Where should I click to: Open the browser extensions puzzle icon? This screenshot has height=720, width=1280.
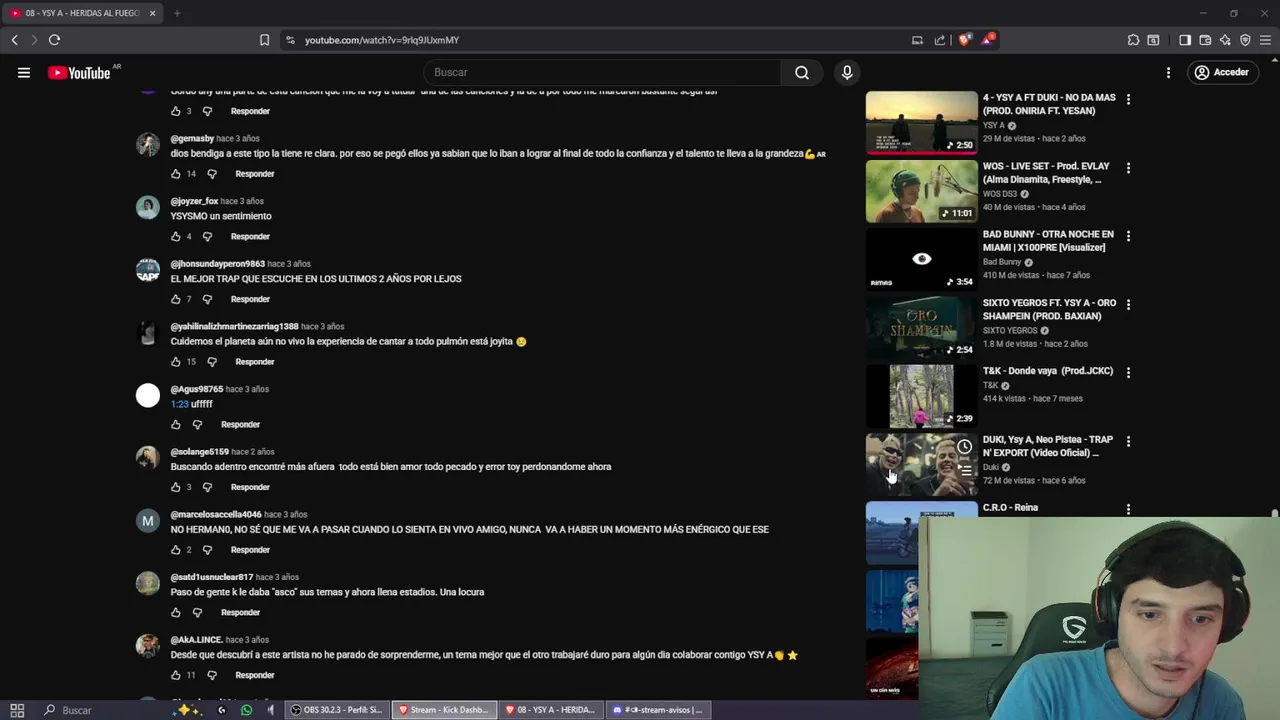tap(1133, 40)
